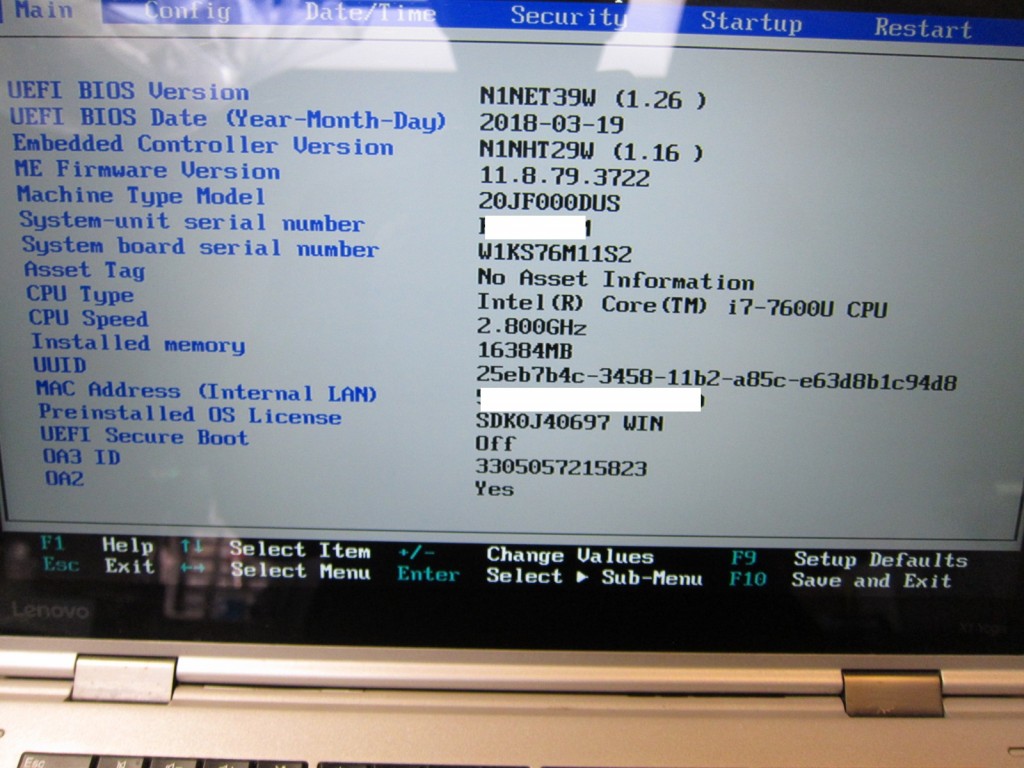Click Setup Defaults legend text
Image resolution: width=1024 pixels, height=768 pixels.
point(880,560)
